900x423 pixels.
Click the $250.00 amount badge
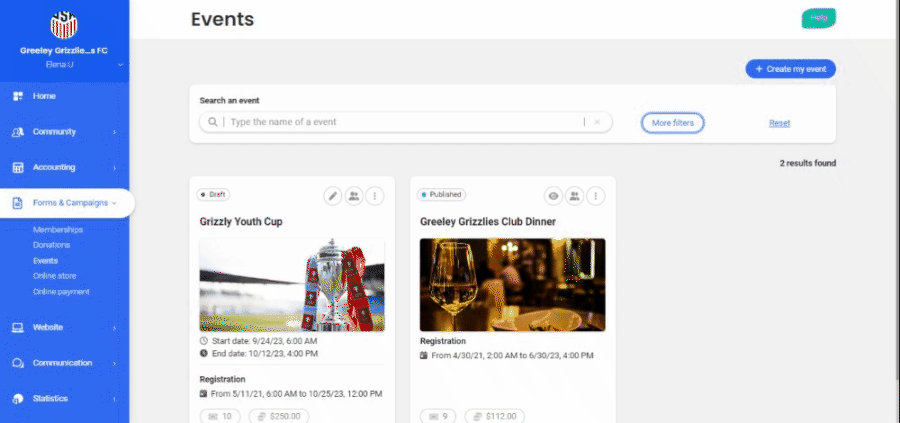point(279,416)
